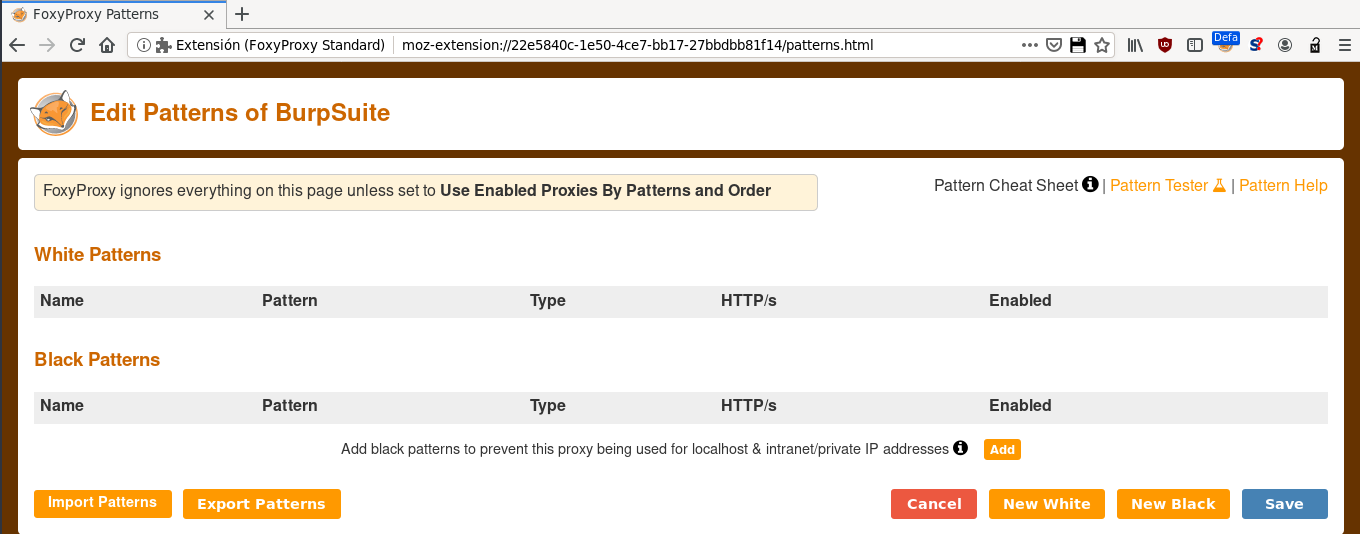
Task: Reload the current page
Action: 77,45
